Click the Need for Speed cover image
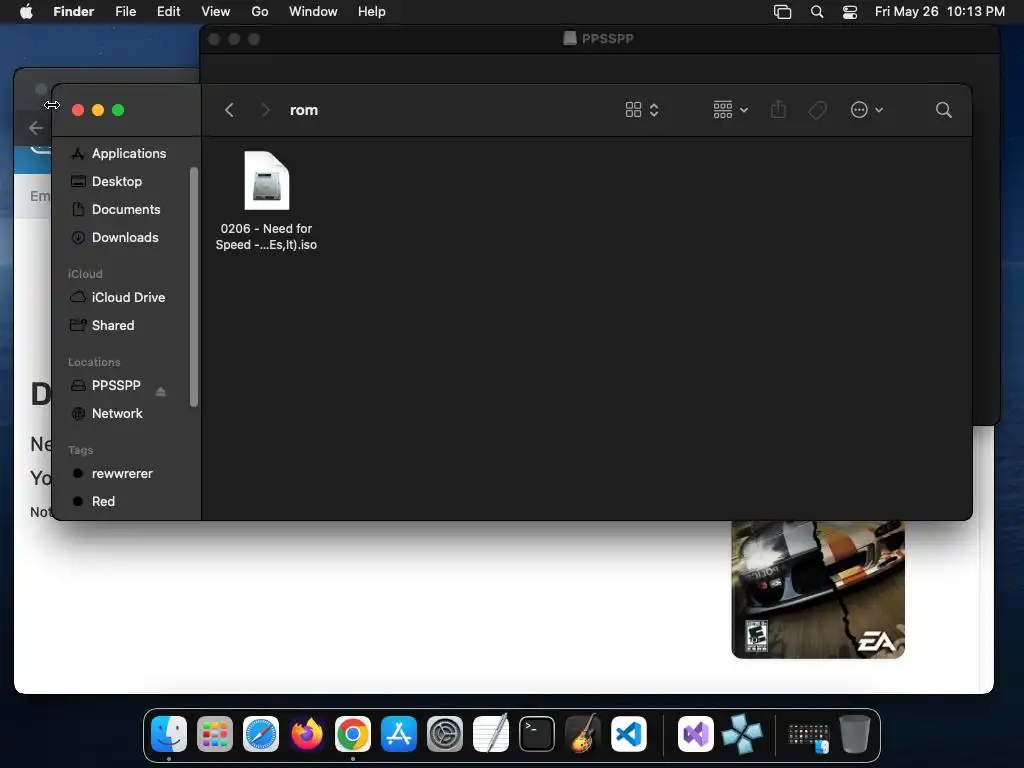The height and width of the screenshot is (768, 1024). coord(818,589)
